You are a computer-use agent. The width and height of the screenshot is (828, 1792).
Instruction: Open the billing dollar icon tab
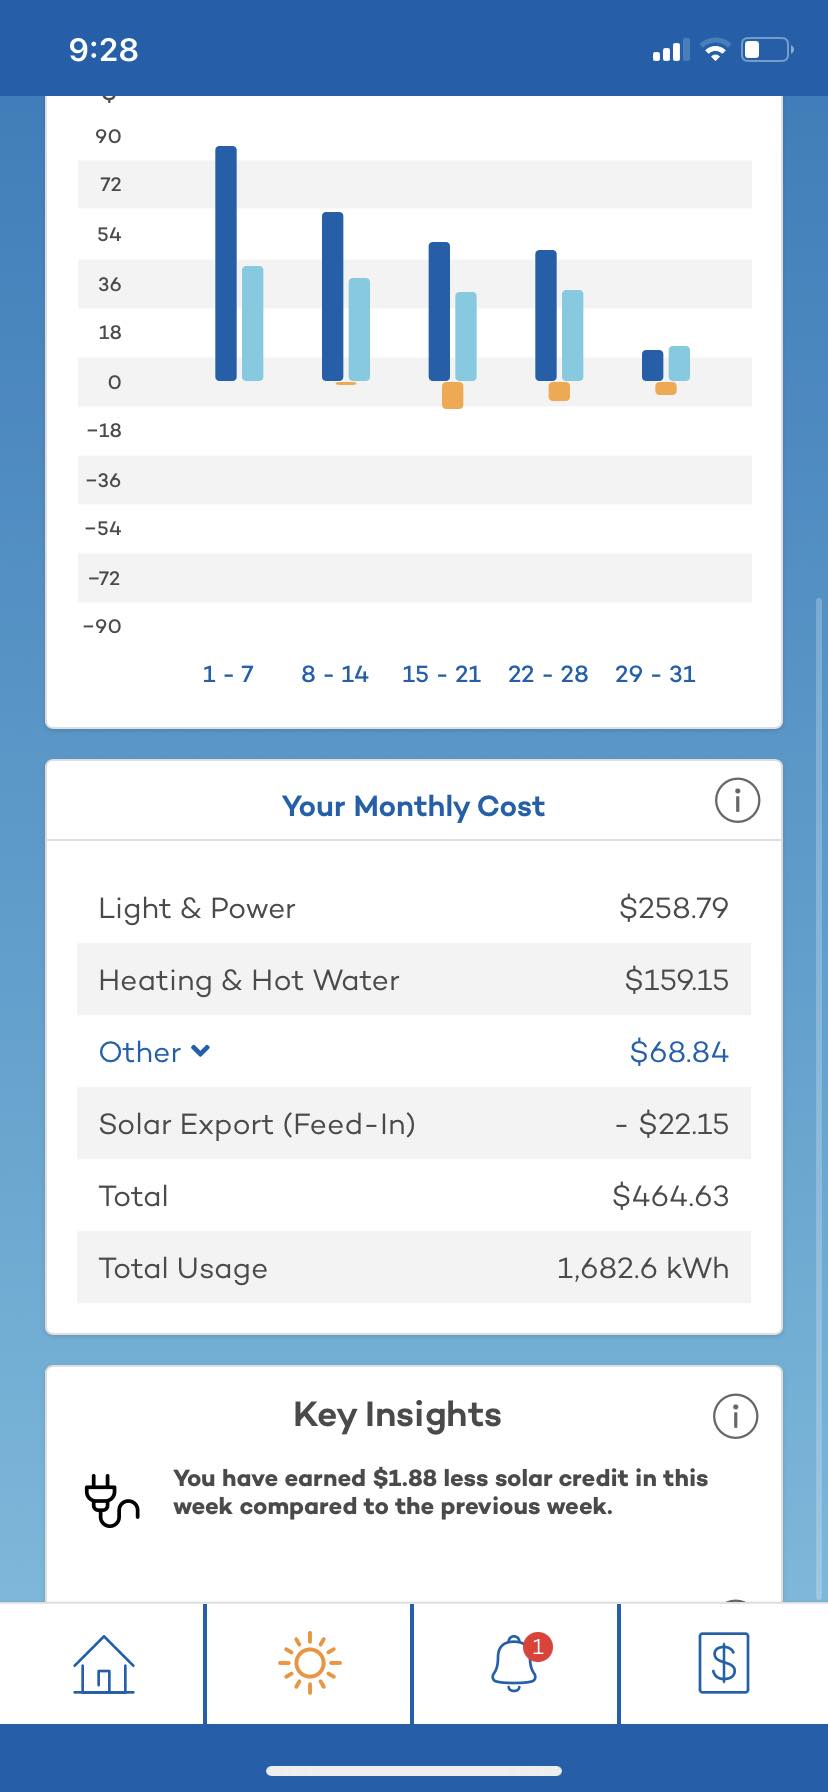(723, 1664)
